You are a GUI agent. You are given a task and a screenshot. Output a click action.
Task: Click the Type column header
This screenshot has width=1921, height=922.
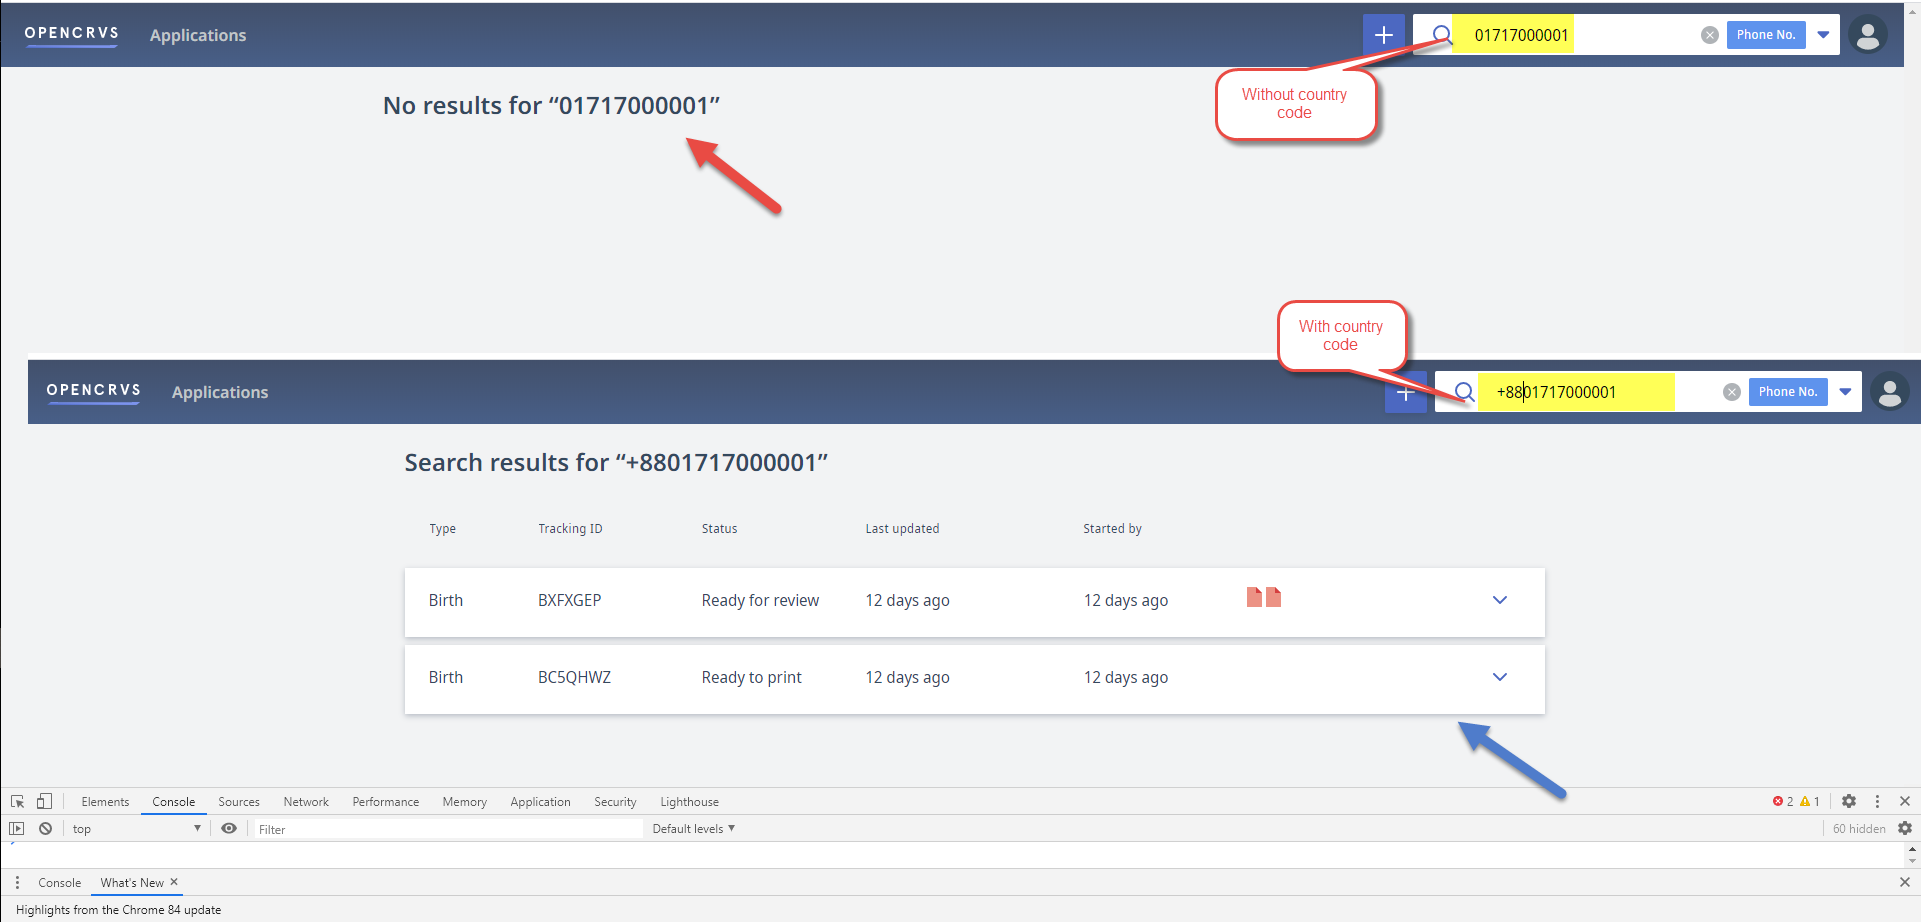pyautogui.click(x=442, y=528)
